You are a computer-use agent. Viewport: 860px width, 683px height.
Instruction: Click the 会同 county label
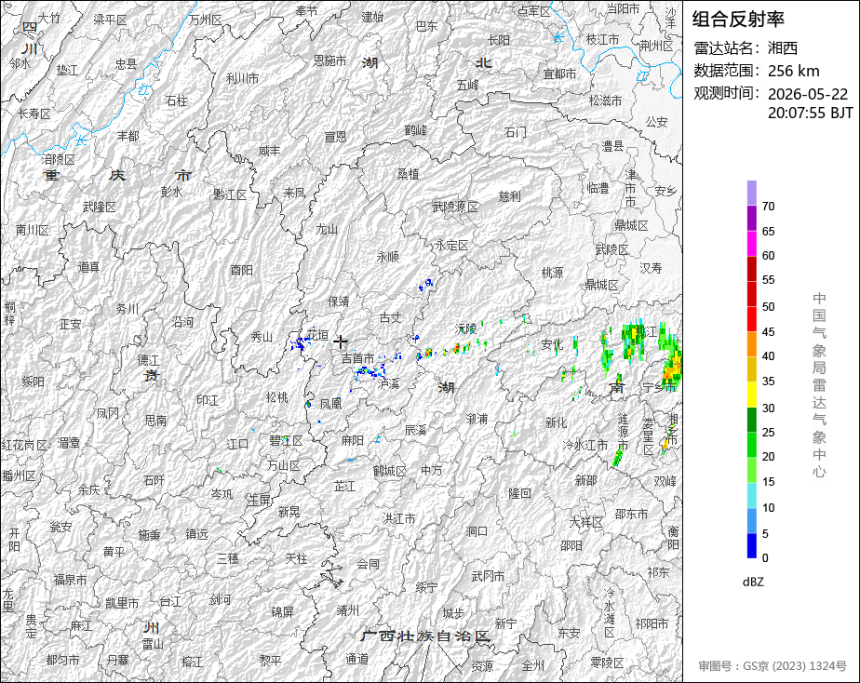coord(367,563)
